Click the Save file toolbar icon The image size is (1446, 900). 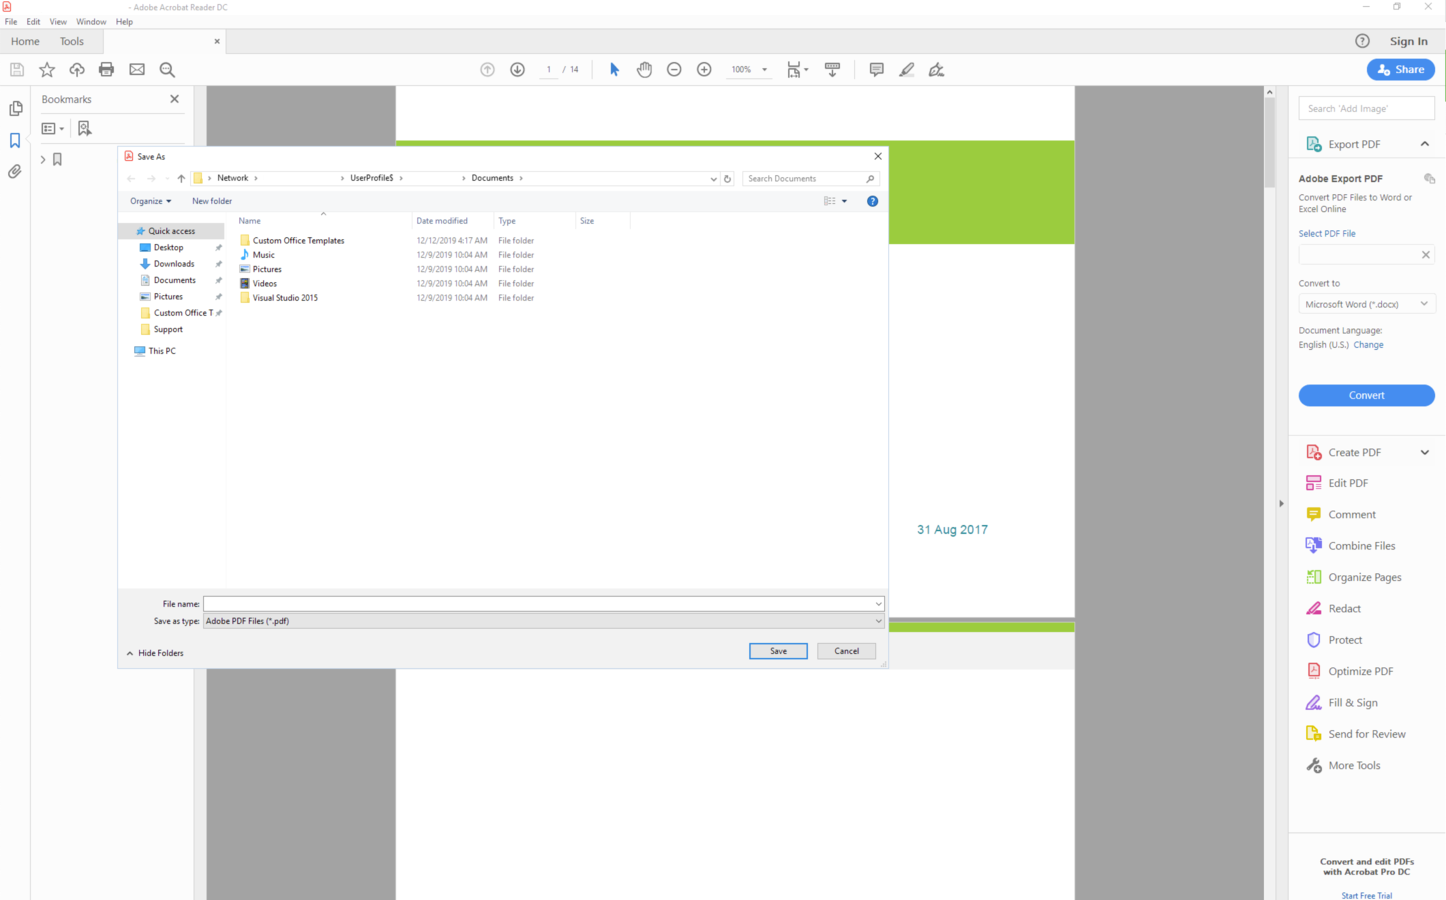click(17, 69)
